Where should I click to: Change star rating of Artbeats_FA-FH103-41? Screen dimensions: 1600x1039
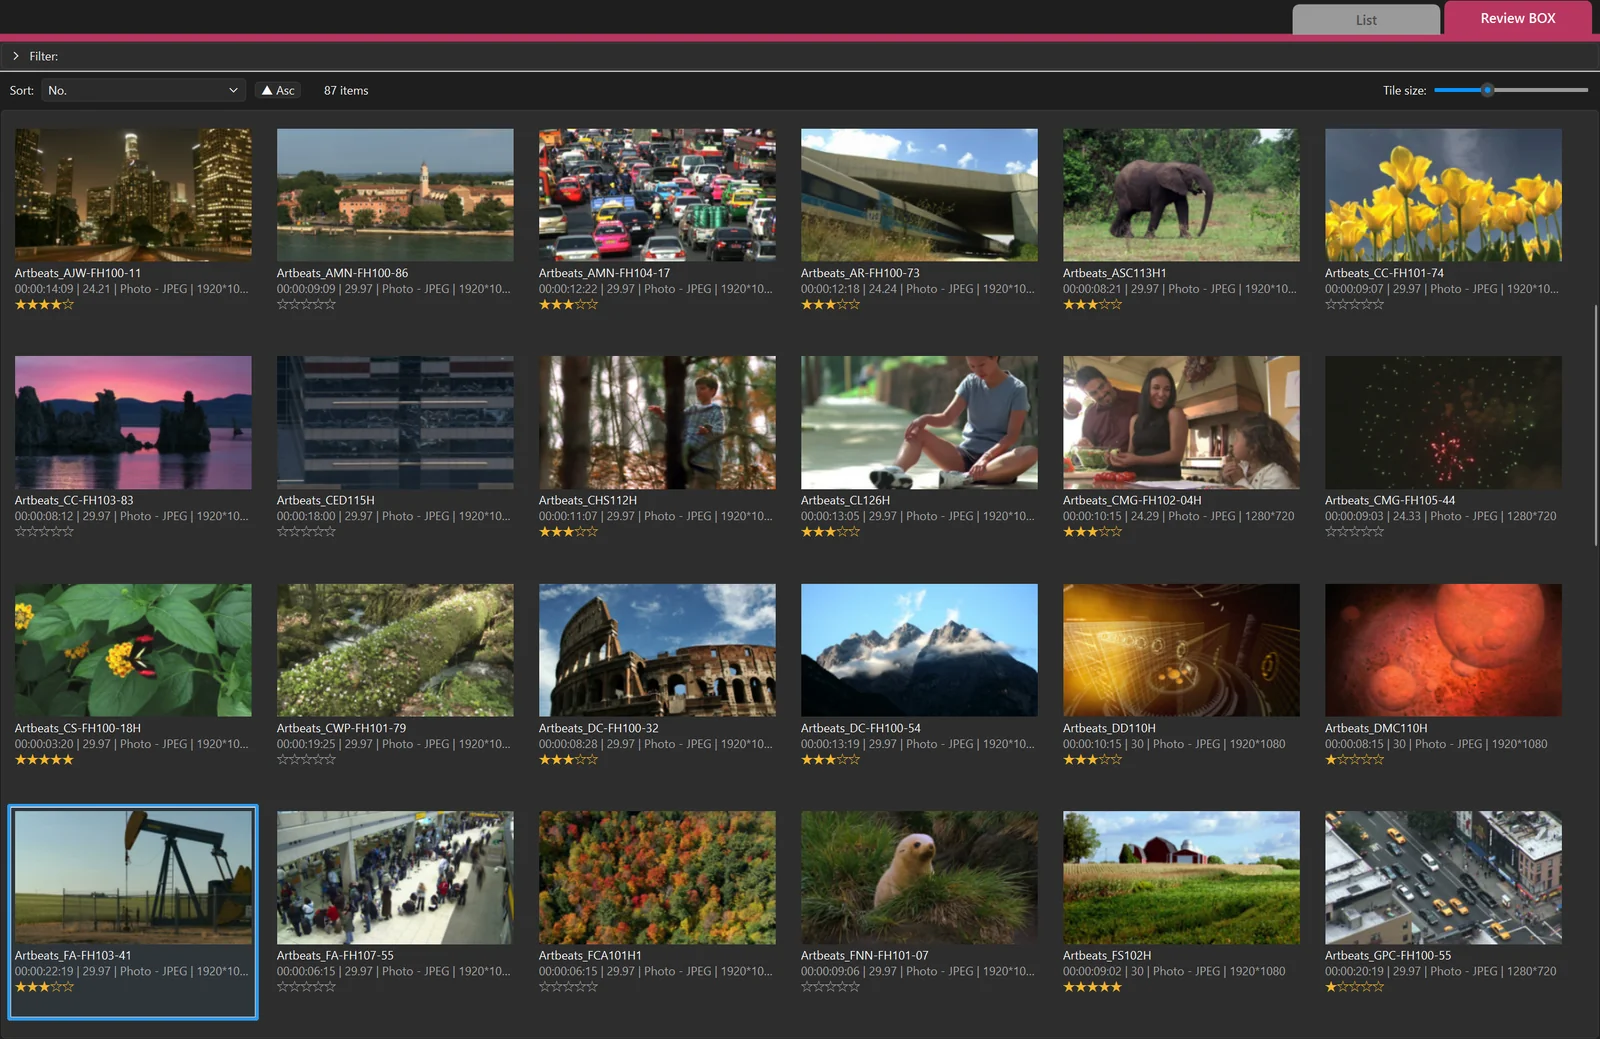[x=44, y=987]
